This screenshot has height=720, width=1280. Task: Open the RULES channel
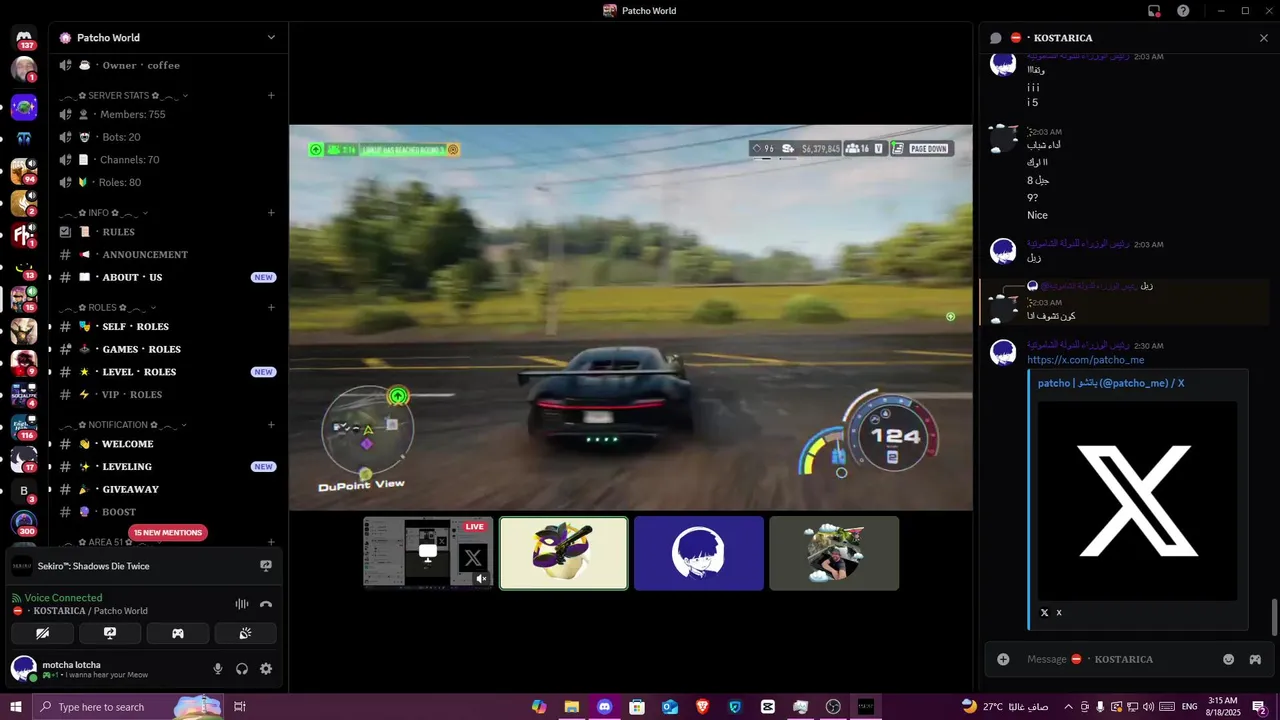166,232
